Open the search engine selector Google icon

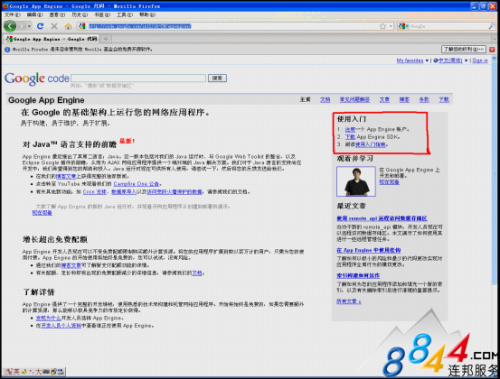403,26
